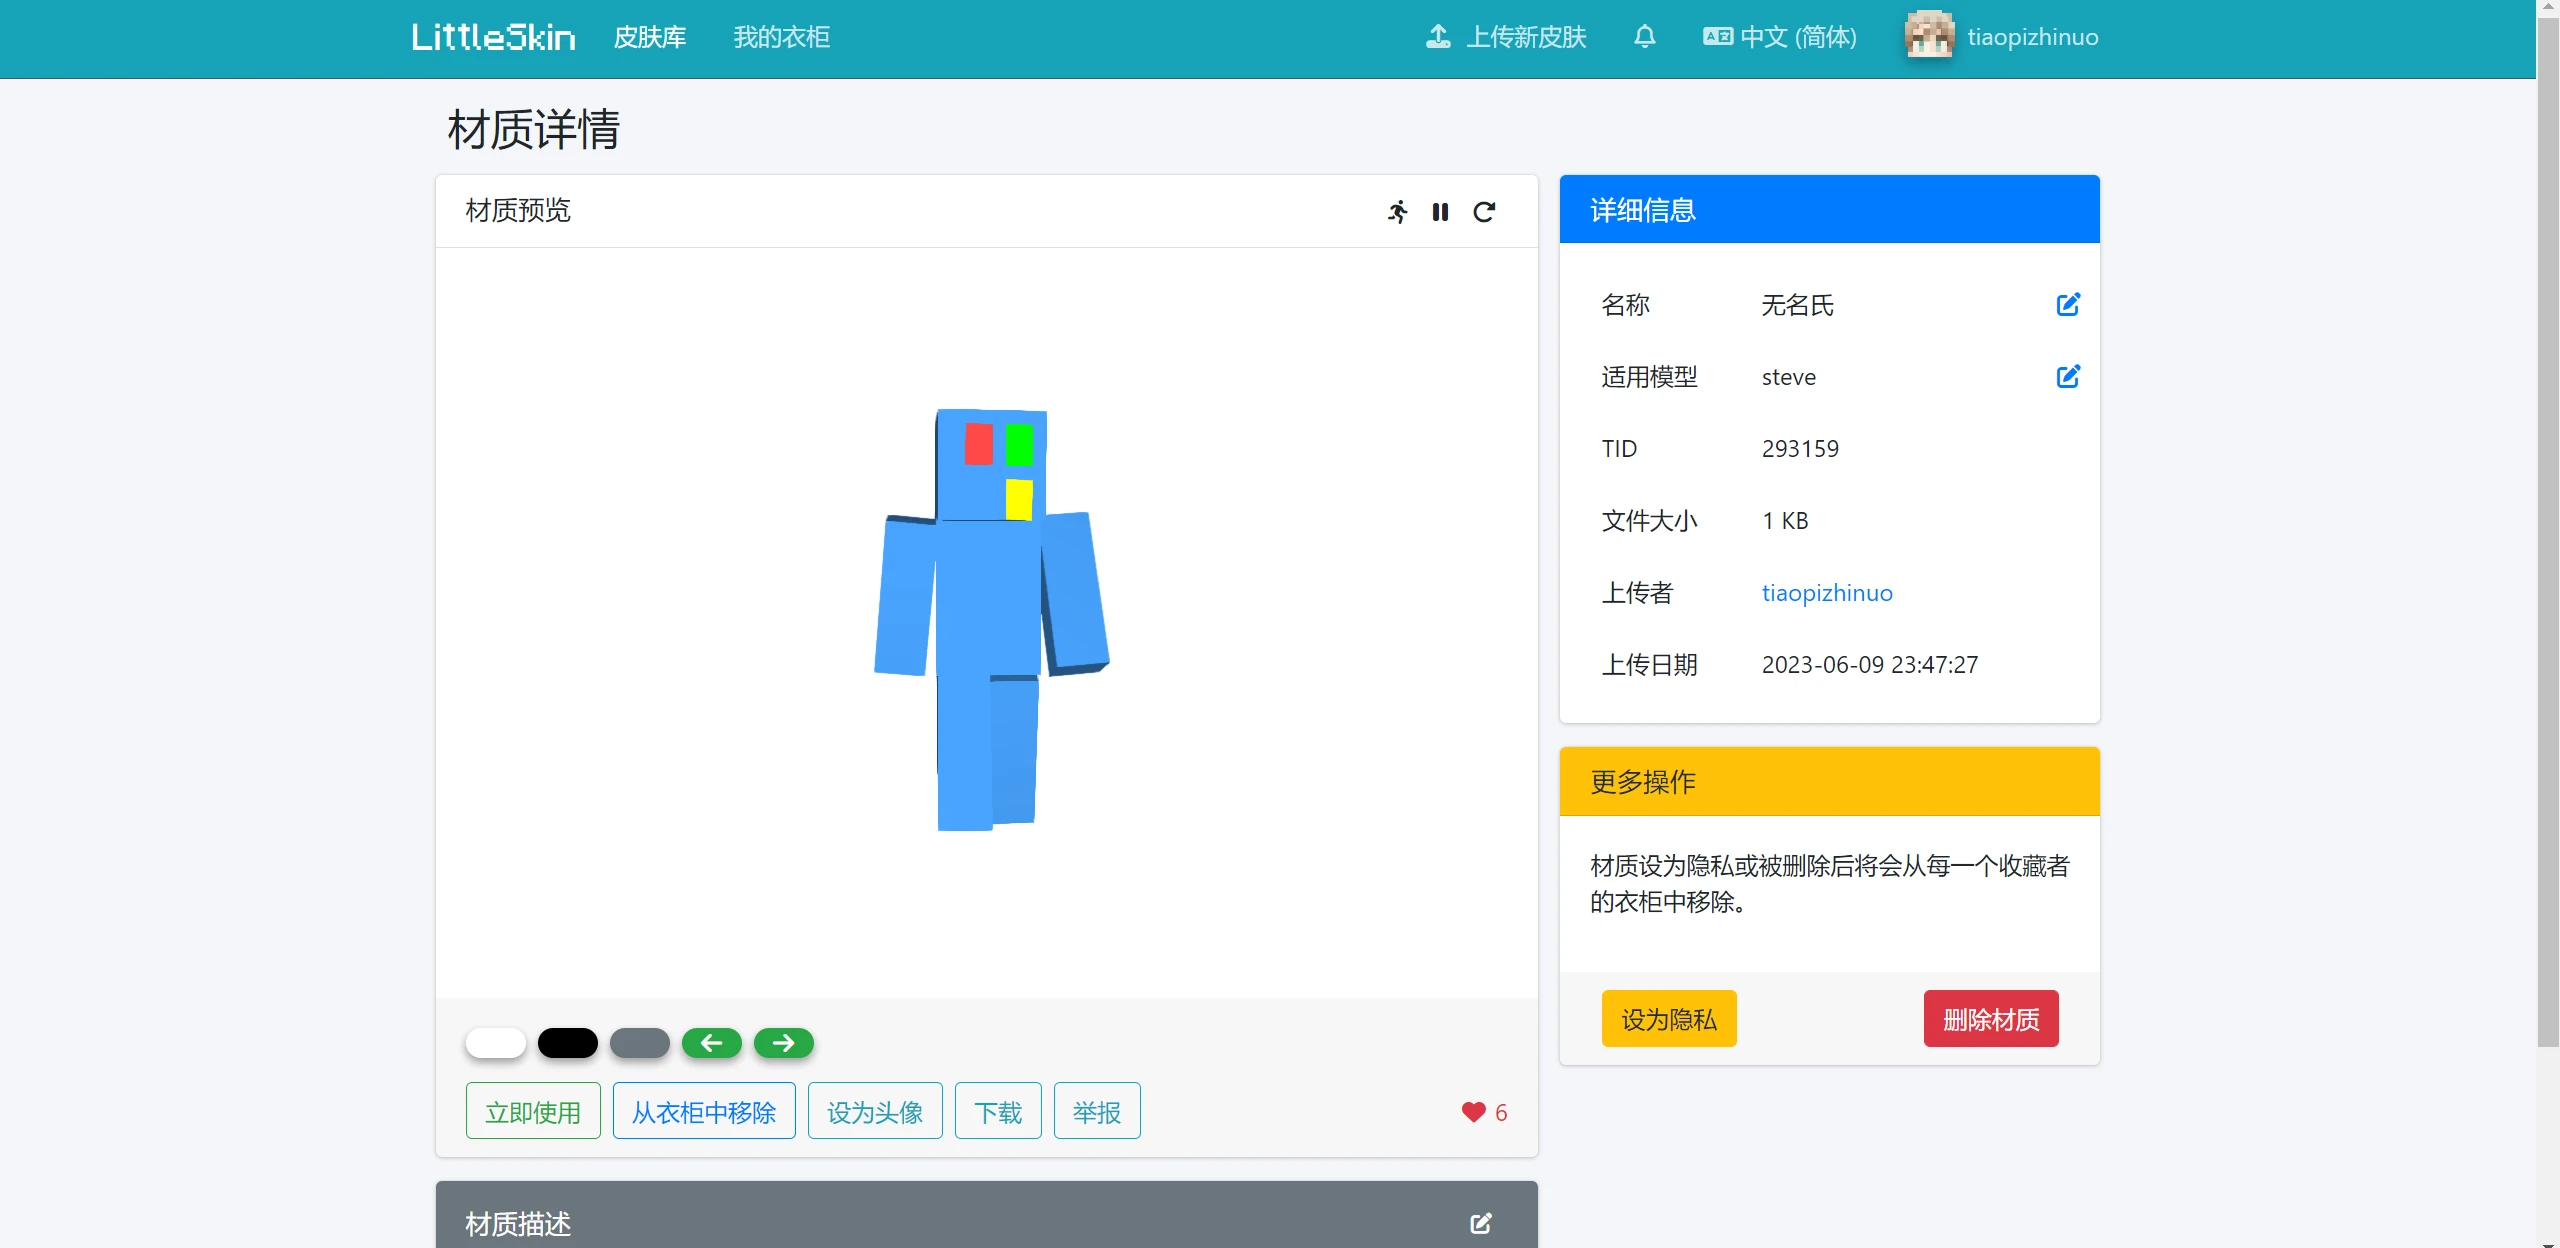Click the 立即使用 button
The width and height of the screenshot is (2560, 1248).
[533, 1111]
